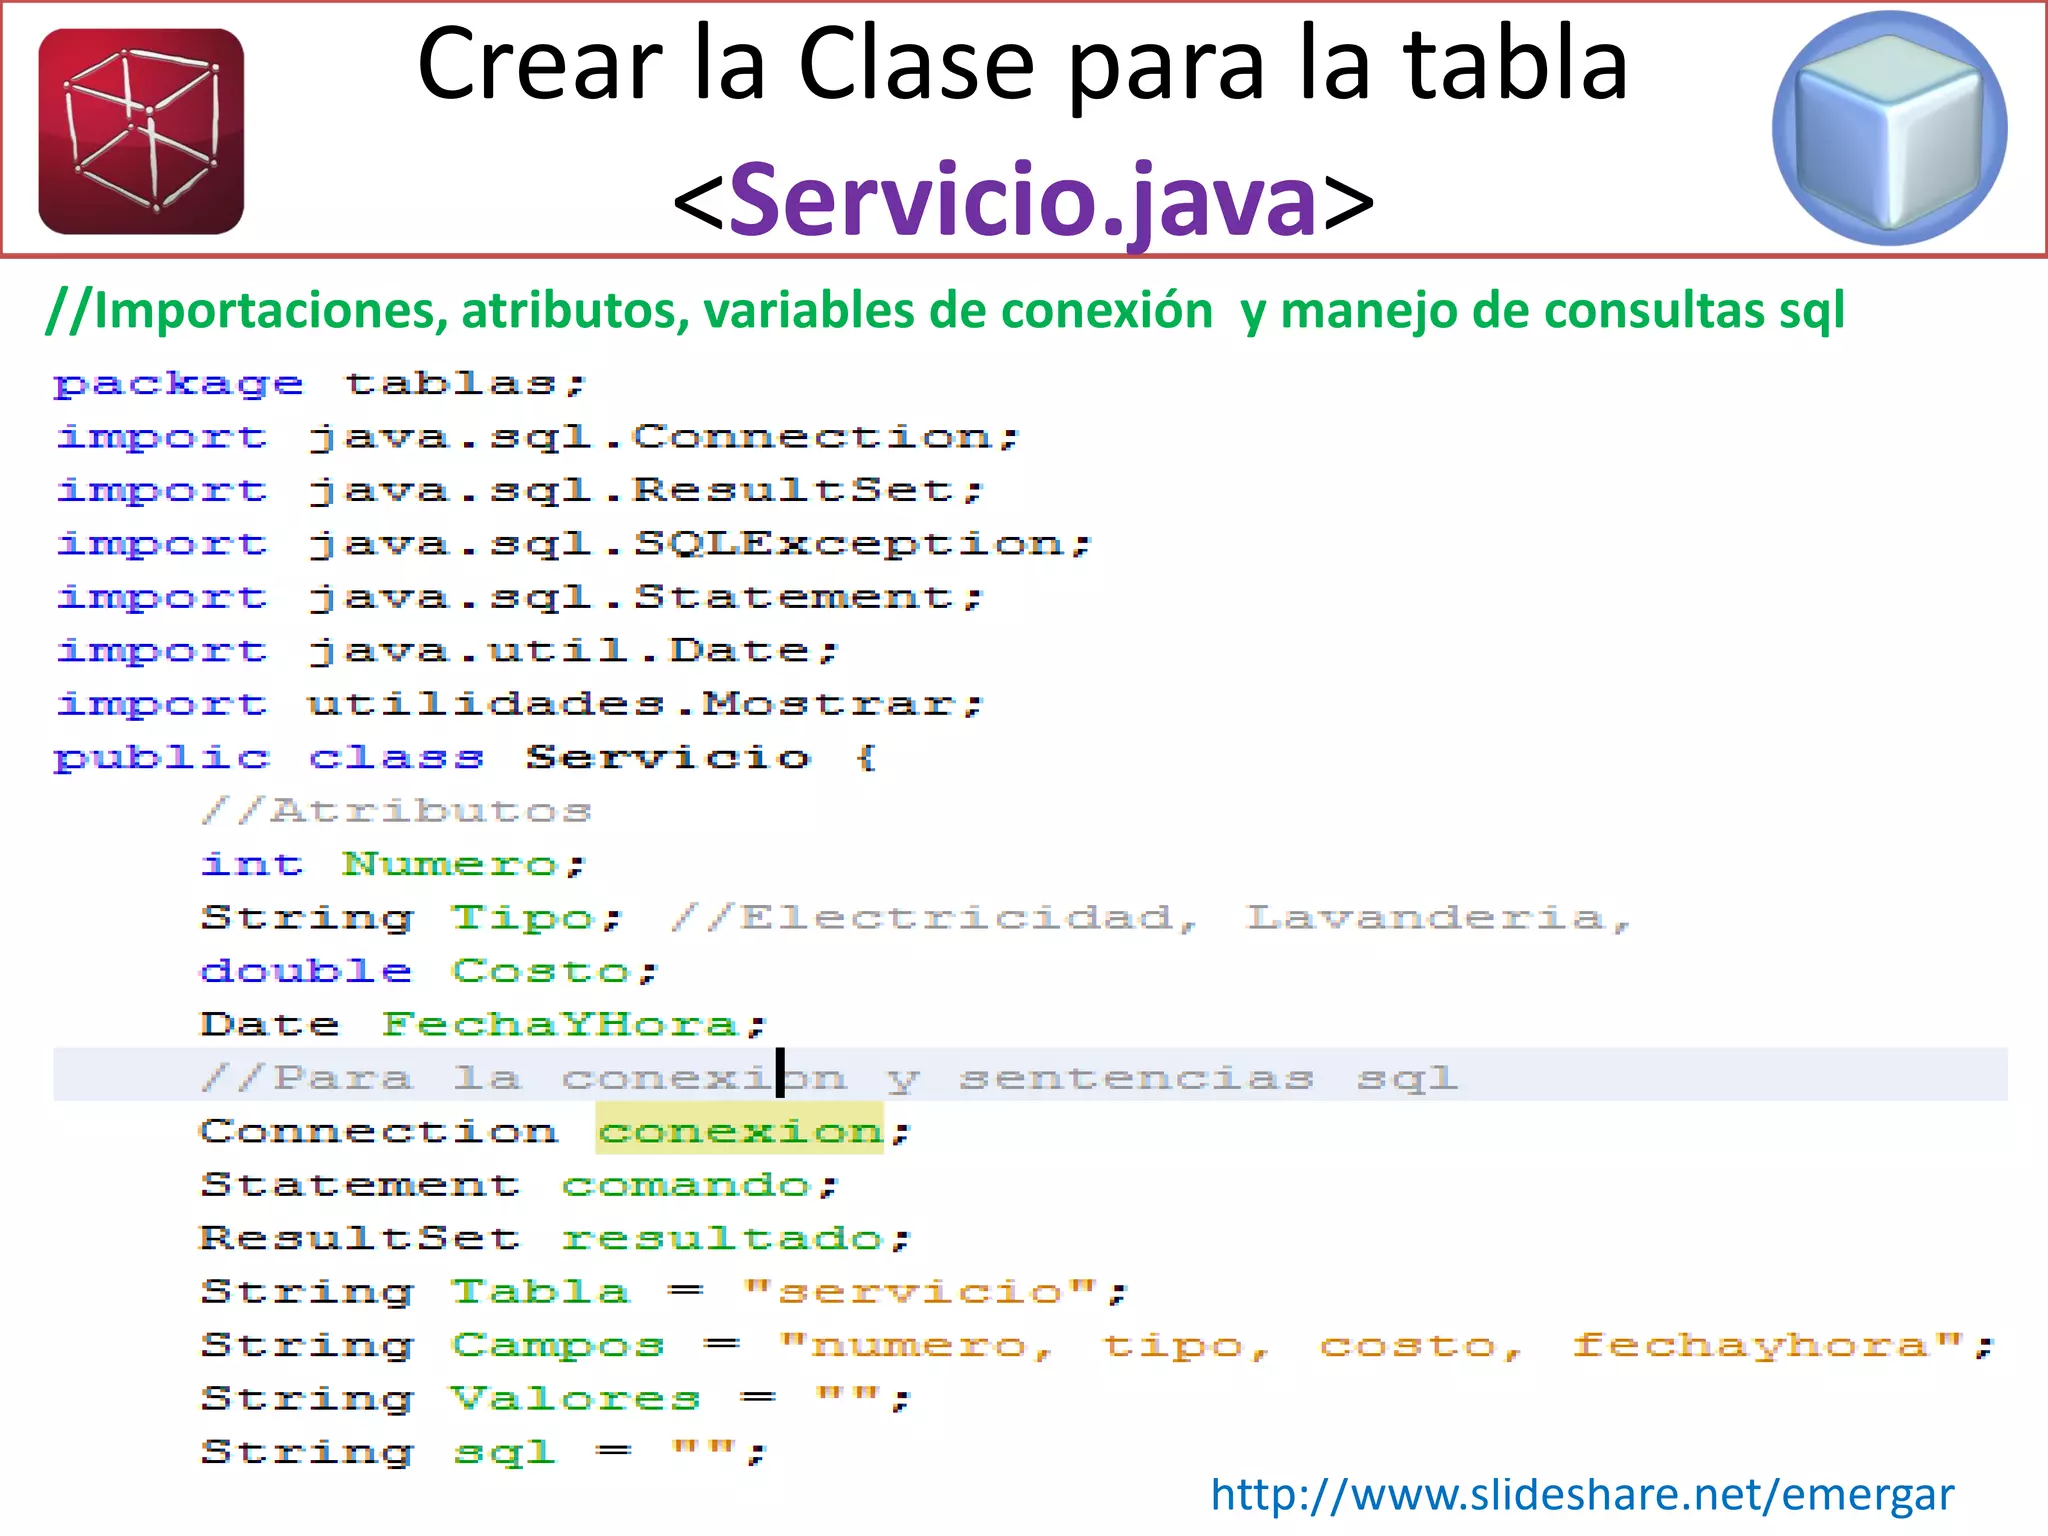Click the red GlassFish cube logo

[x=141, y=131]
